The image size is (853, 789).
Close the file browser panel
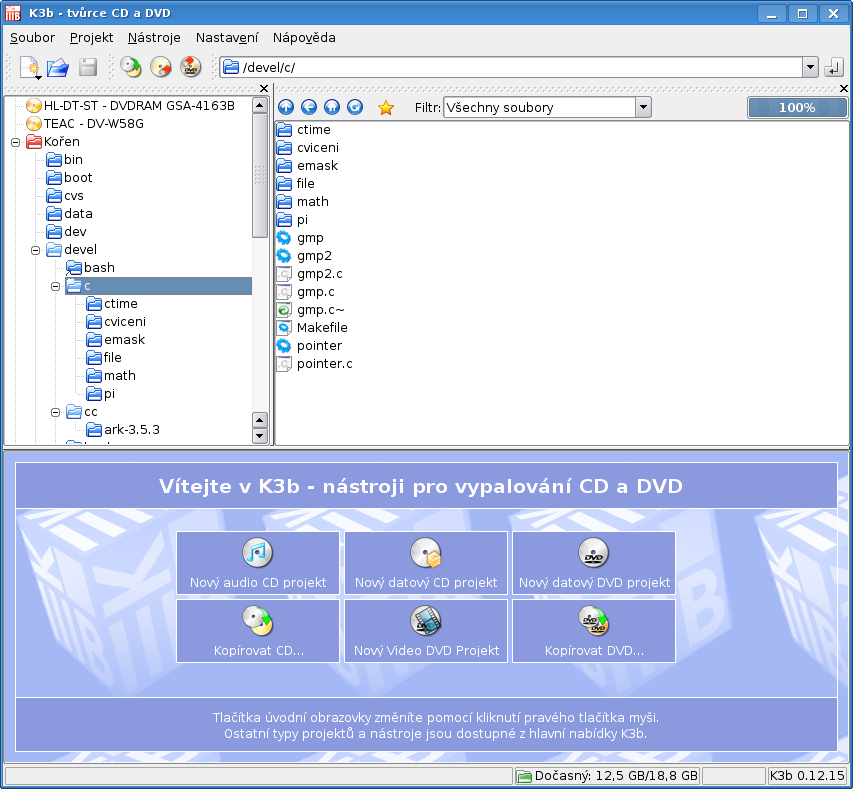coord(844,88)
